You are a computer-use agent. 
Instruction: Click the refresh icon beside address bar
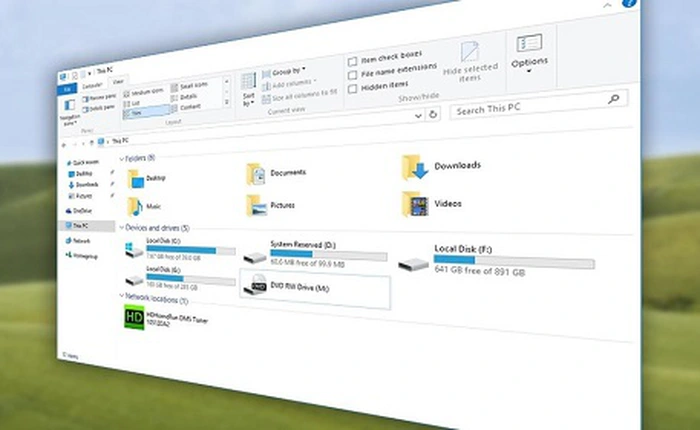433,114
